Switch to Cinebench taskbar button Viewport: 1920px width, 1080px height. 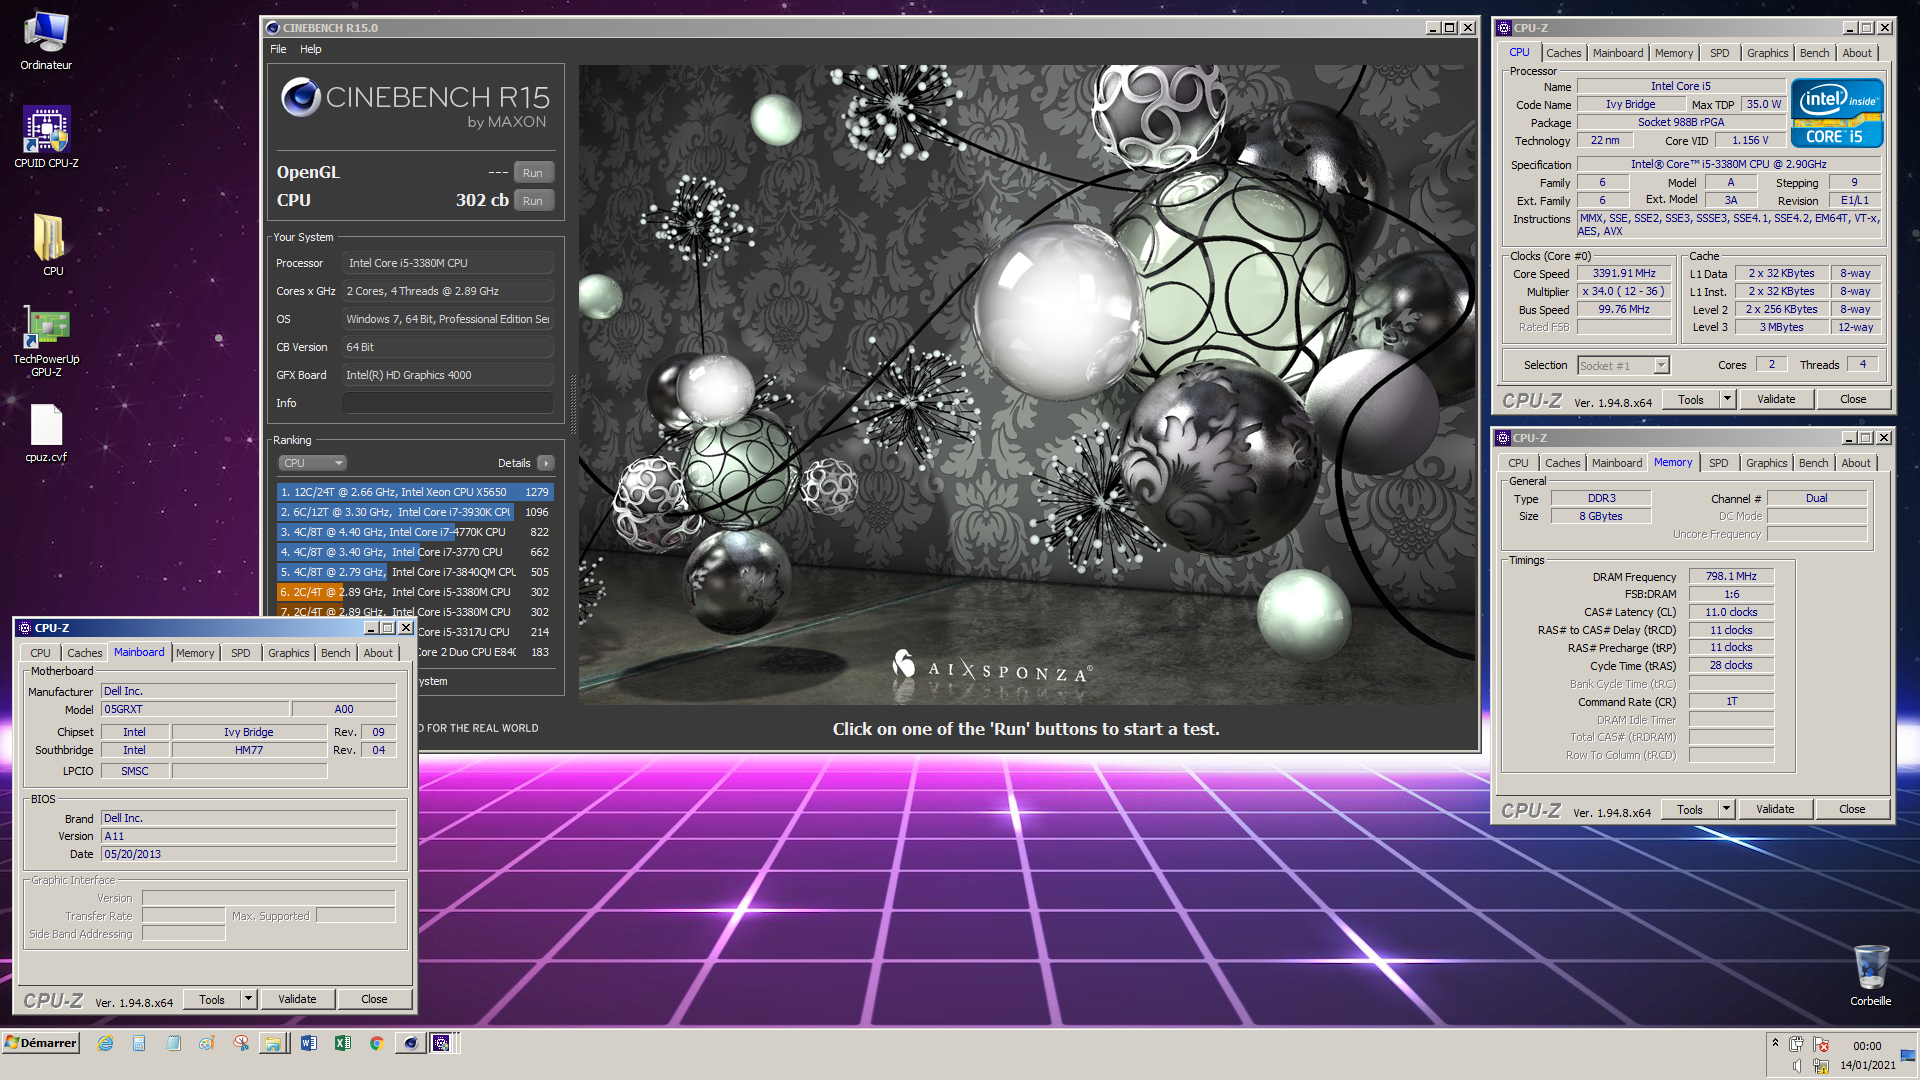410,1043
